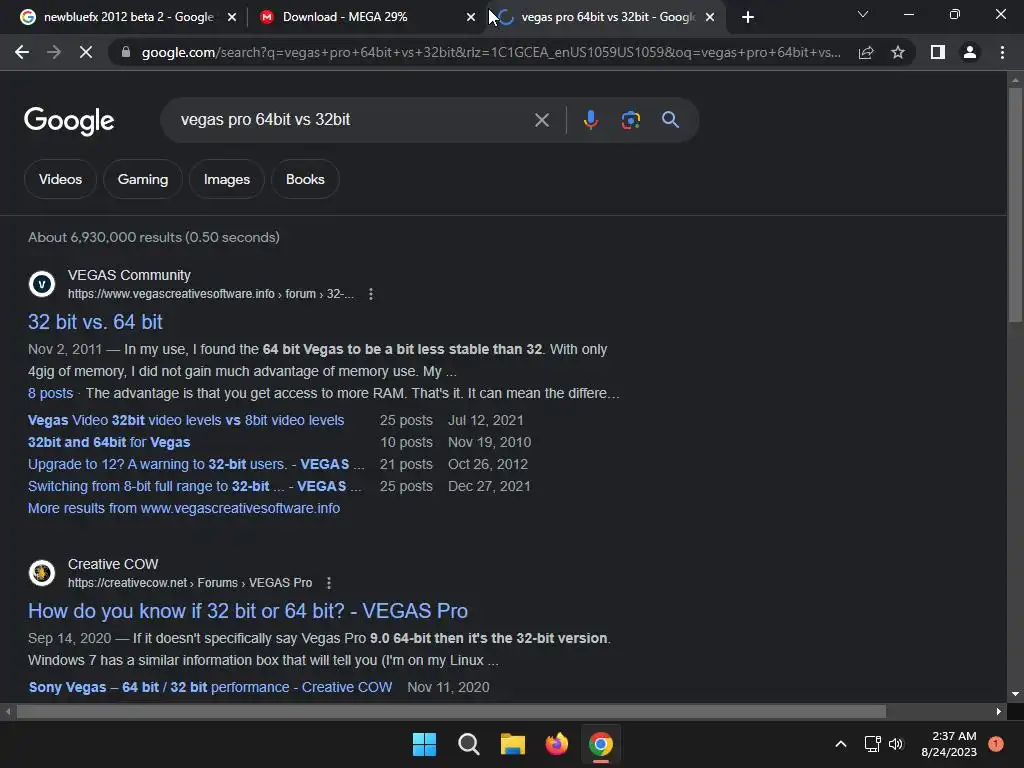Click VEGAS Community site favicon
This screenshot has width=1024, height=768.
pyautogui.click(x=42, y=284)
